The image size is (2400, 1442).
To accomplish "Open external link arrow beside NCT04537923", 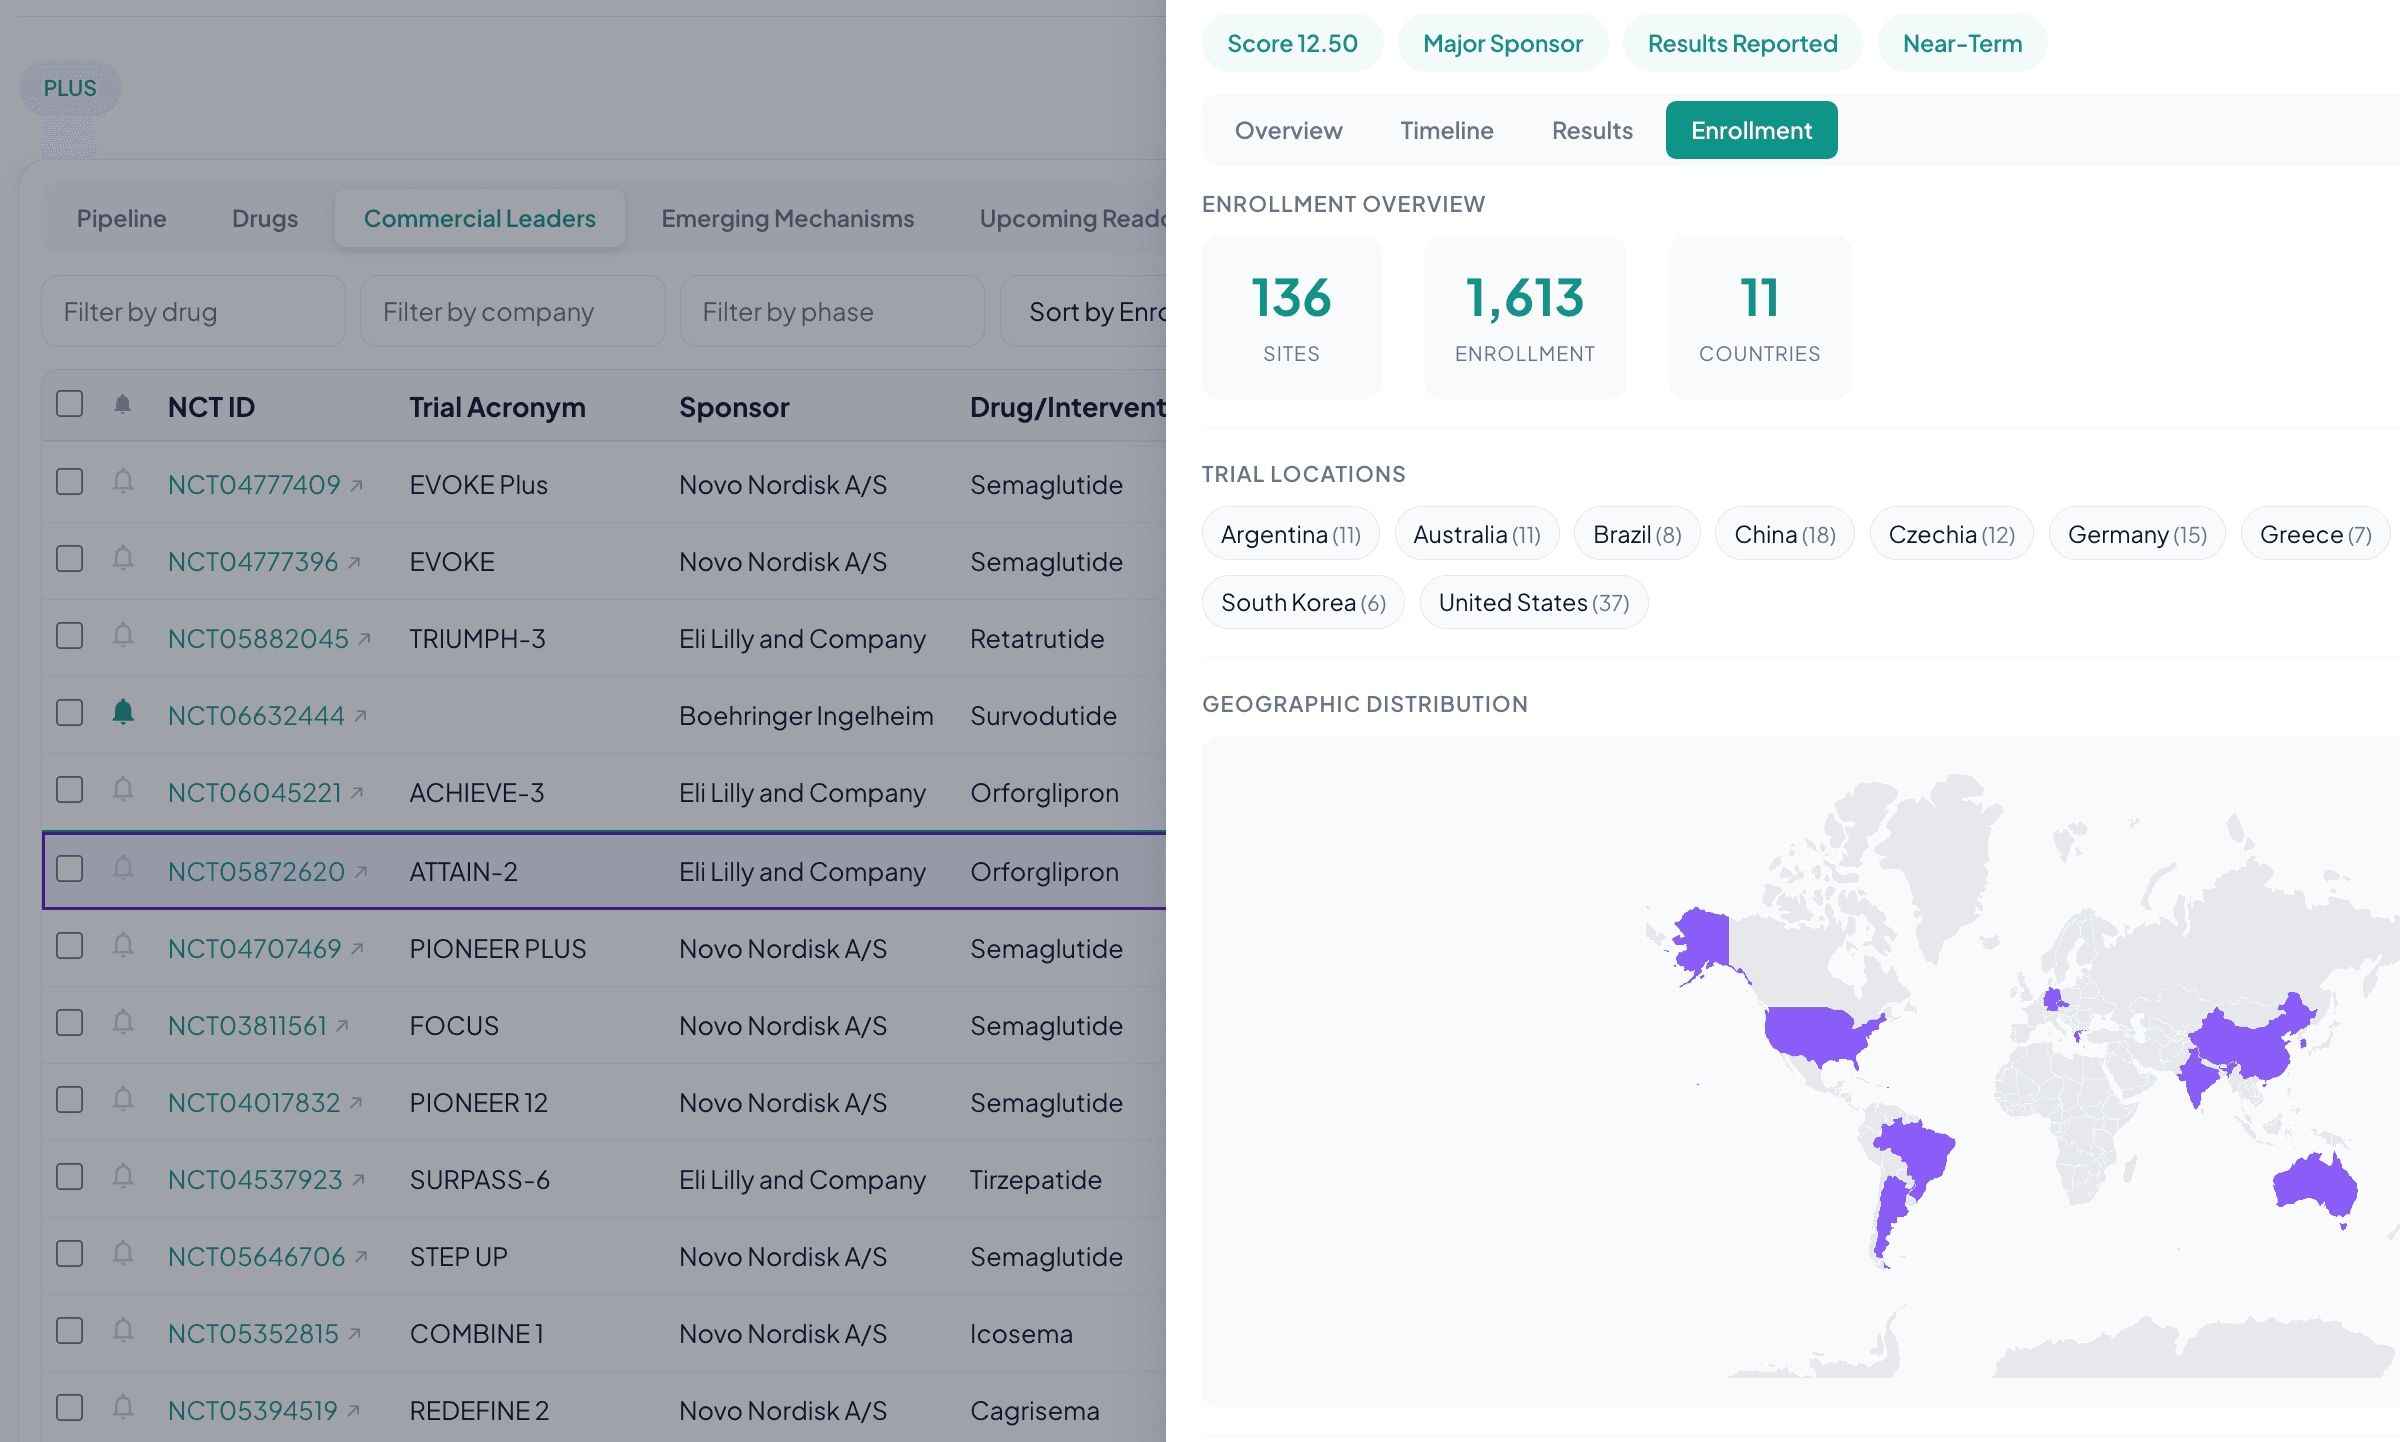I will tap(359, 1180).
